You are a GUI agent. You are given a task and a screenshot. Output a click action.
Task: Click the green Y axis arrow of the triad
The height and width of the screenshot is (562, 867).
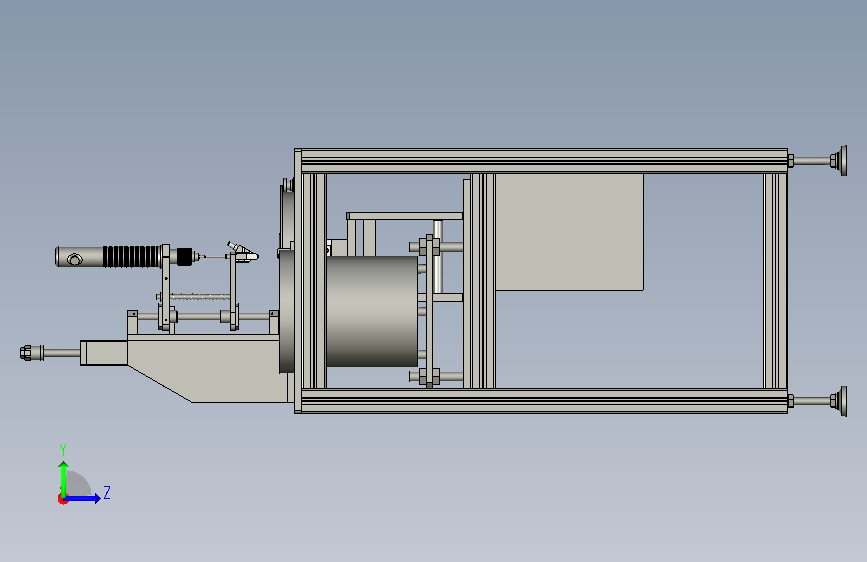pyautogui.click(x=64, y=478)
